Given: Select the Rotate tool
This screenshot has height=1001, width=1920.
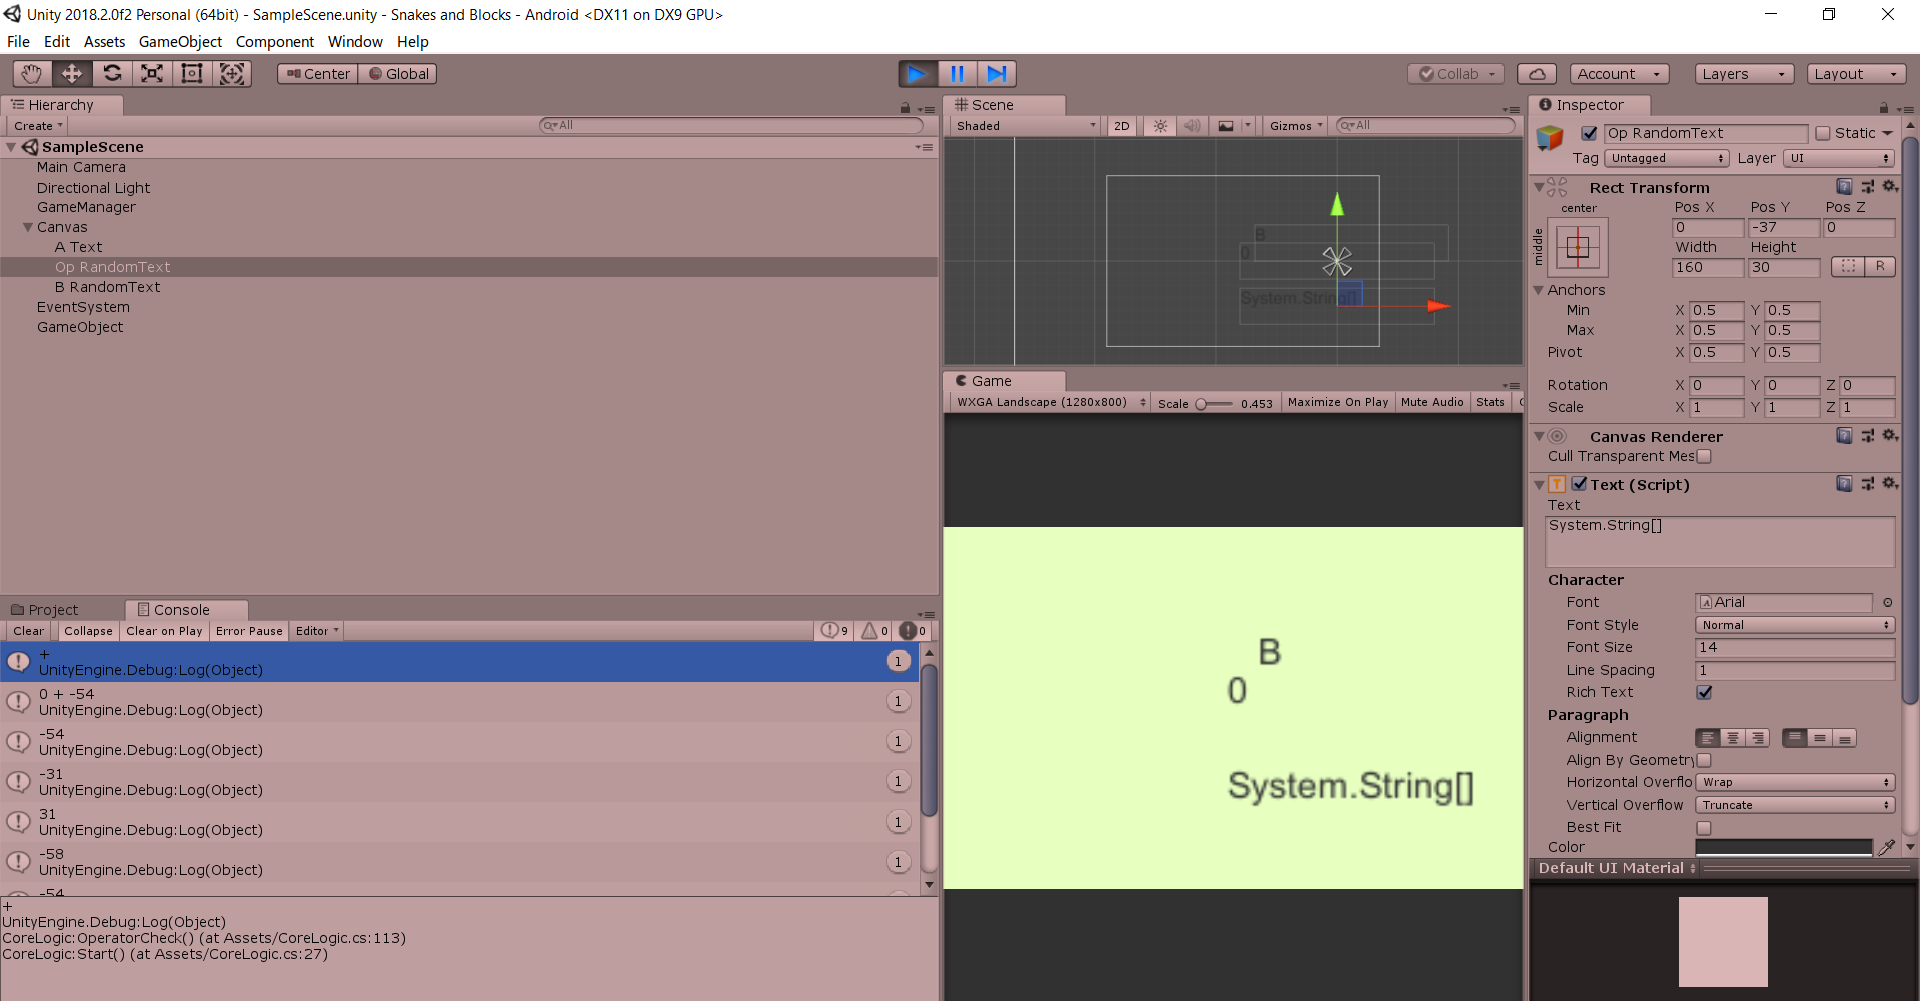Looking at the screenshot, I should click(x=112, y=73).
